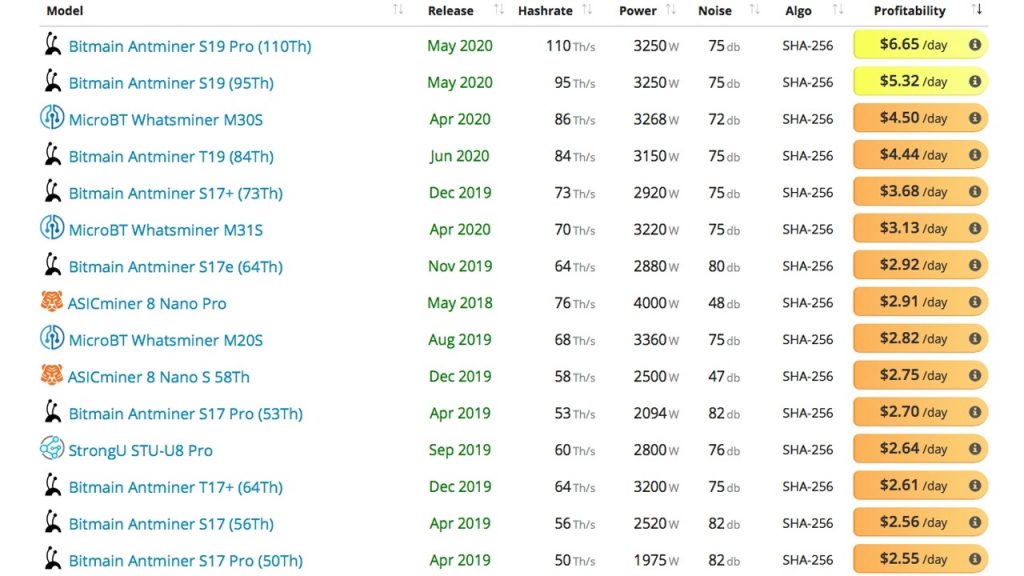Click Bitmain logo next to Antminer T19 (84Th)
1024x576 pixels.
pos(52,155)
